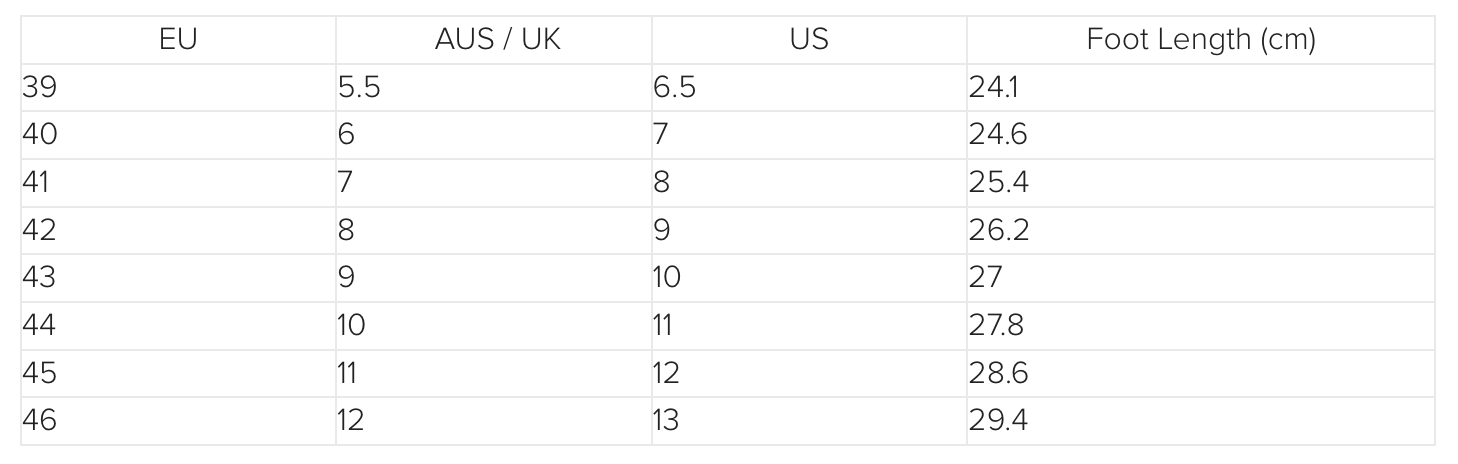Click the EU column header
Screen dimensions: 1458x464
tap(178, 40)
